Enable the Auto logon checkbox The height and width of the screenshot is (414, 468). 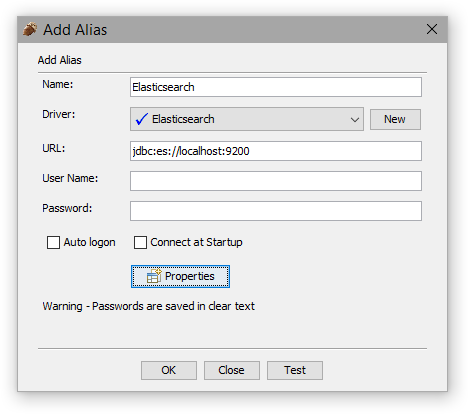(x=53, y=242)
